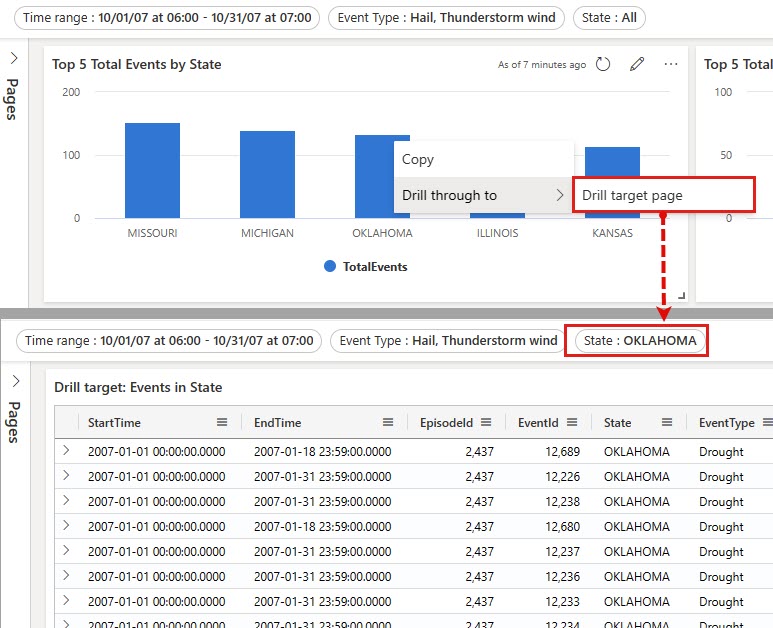Expand table row with EventId 12,238
The image size is (773, 628).
(x=66, y=501)
